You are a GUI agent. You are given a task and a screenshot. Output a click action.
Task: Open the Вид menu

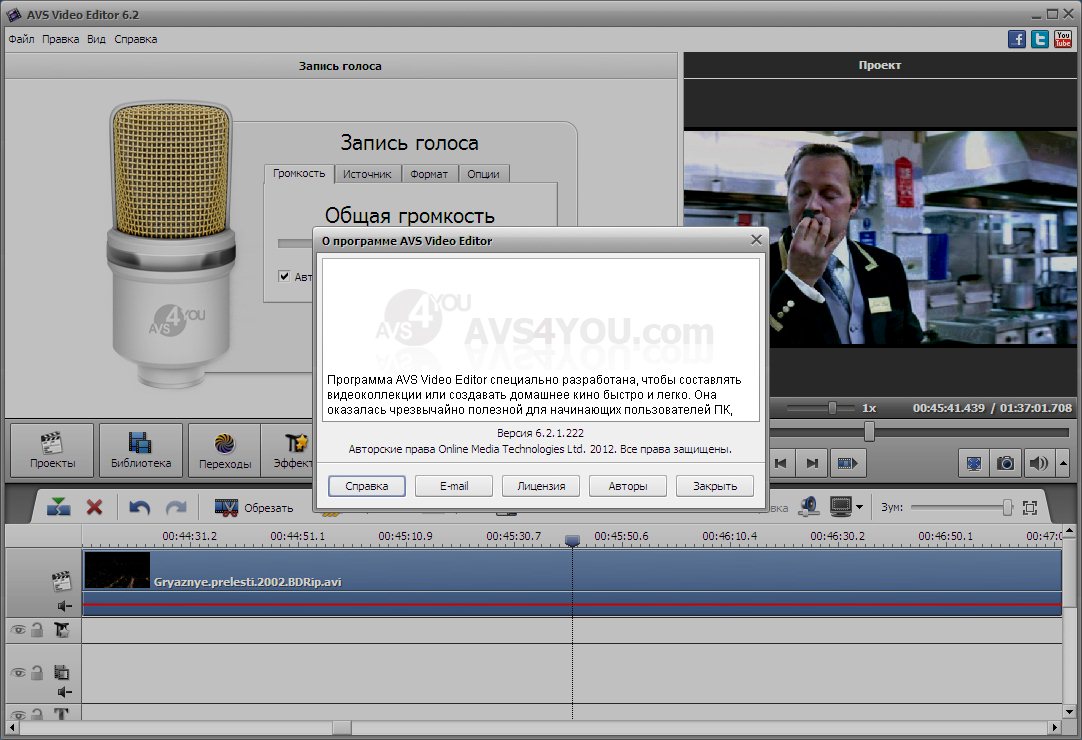pos(96,39)
